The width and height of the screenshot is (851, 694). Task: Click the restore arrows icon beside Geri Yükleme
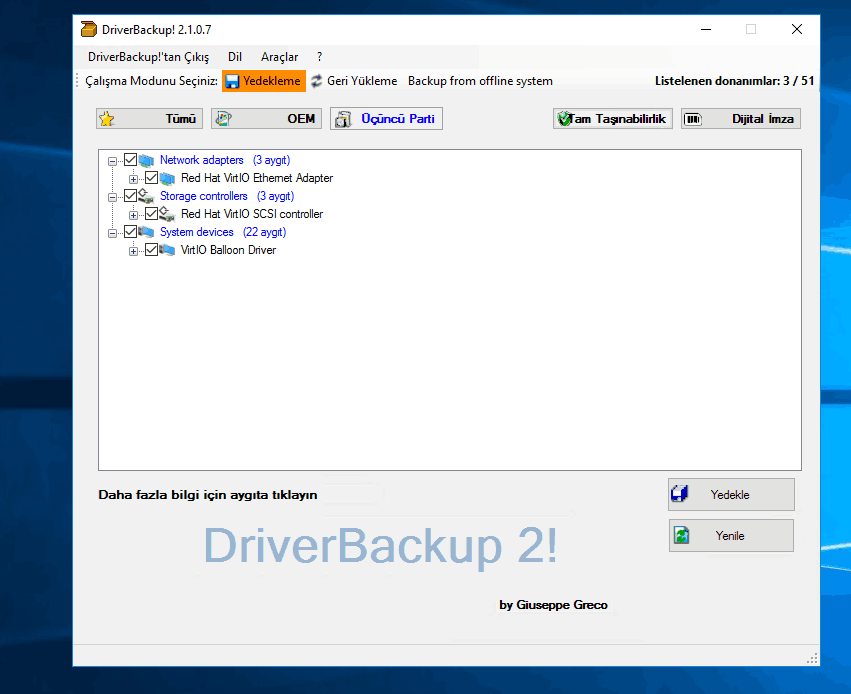(316, 81)
